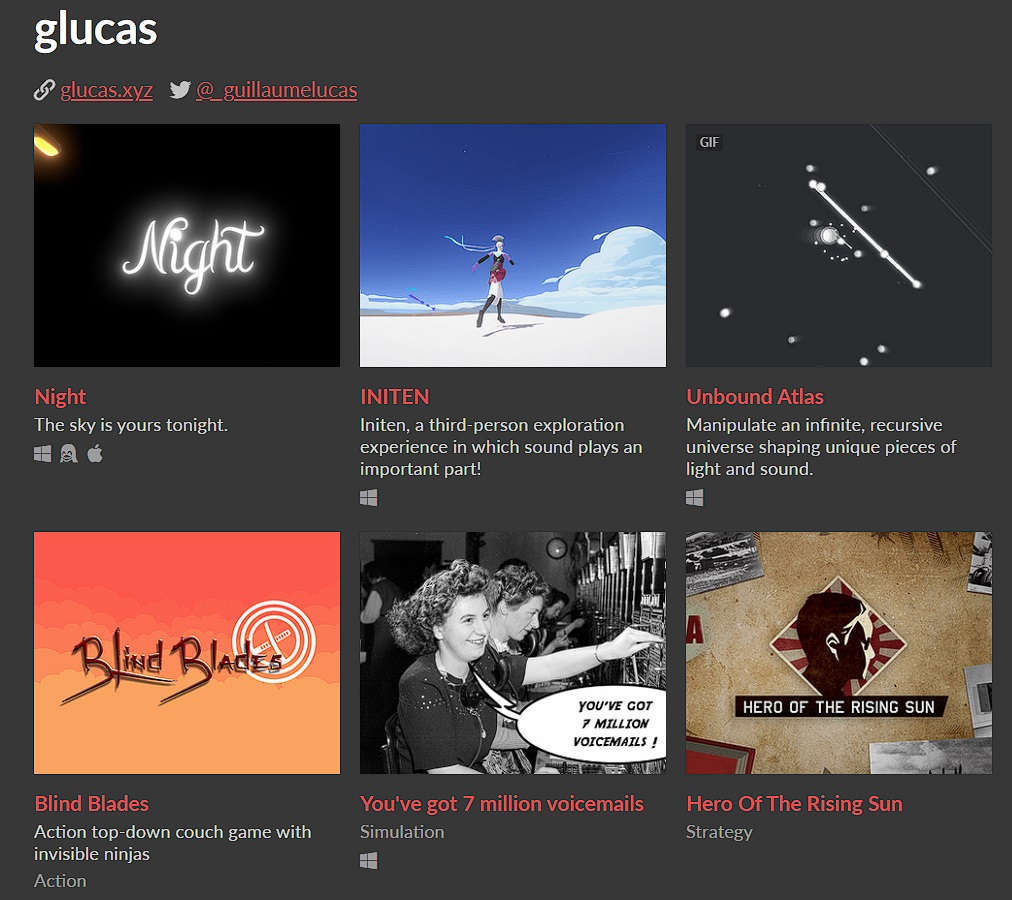Screen dimensions: 1012x900
Task: Go to Unbound Atlas game page
Action: tap(754, 396)
